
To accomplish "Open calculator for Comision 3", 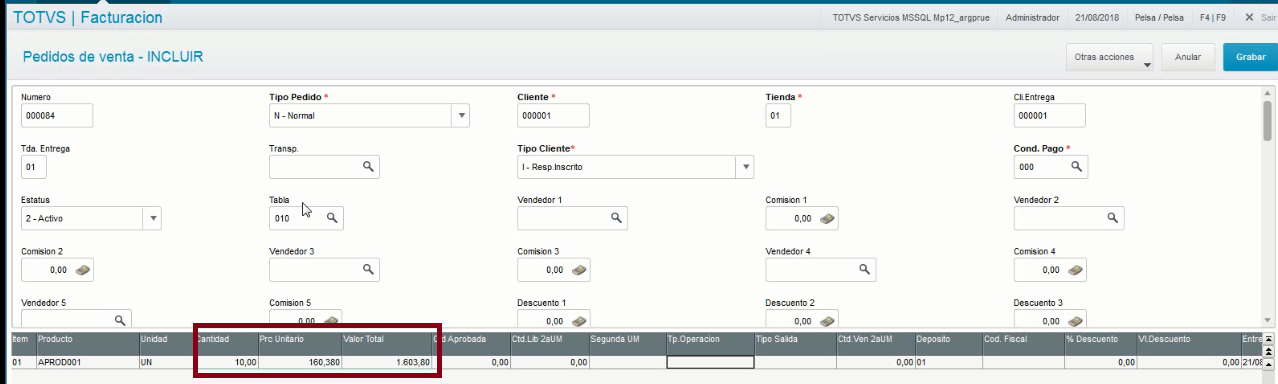I will [x=580, y=269].
